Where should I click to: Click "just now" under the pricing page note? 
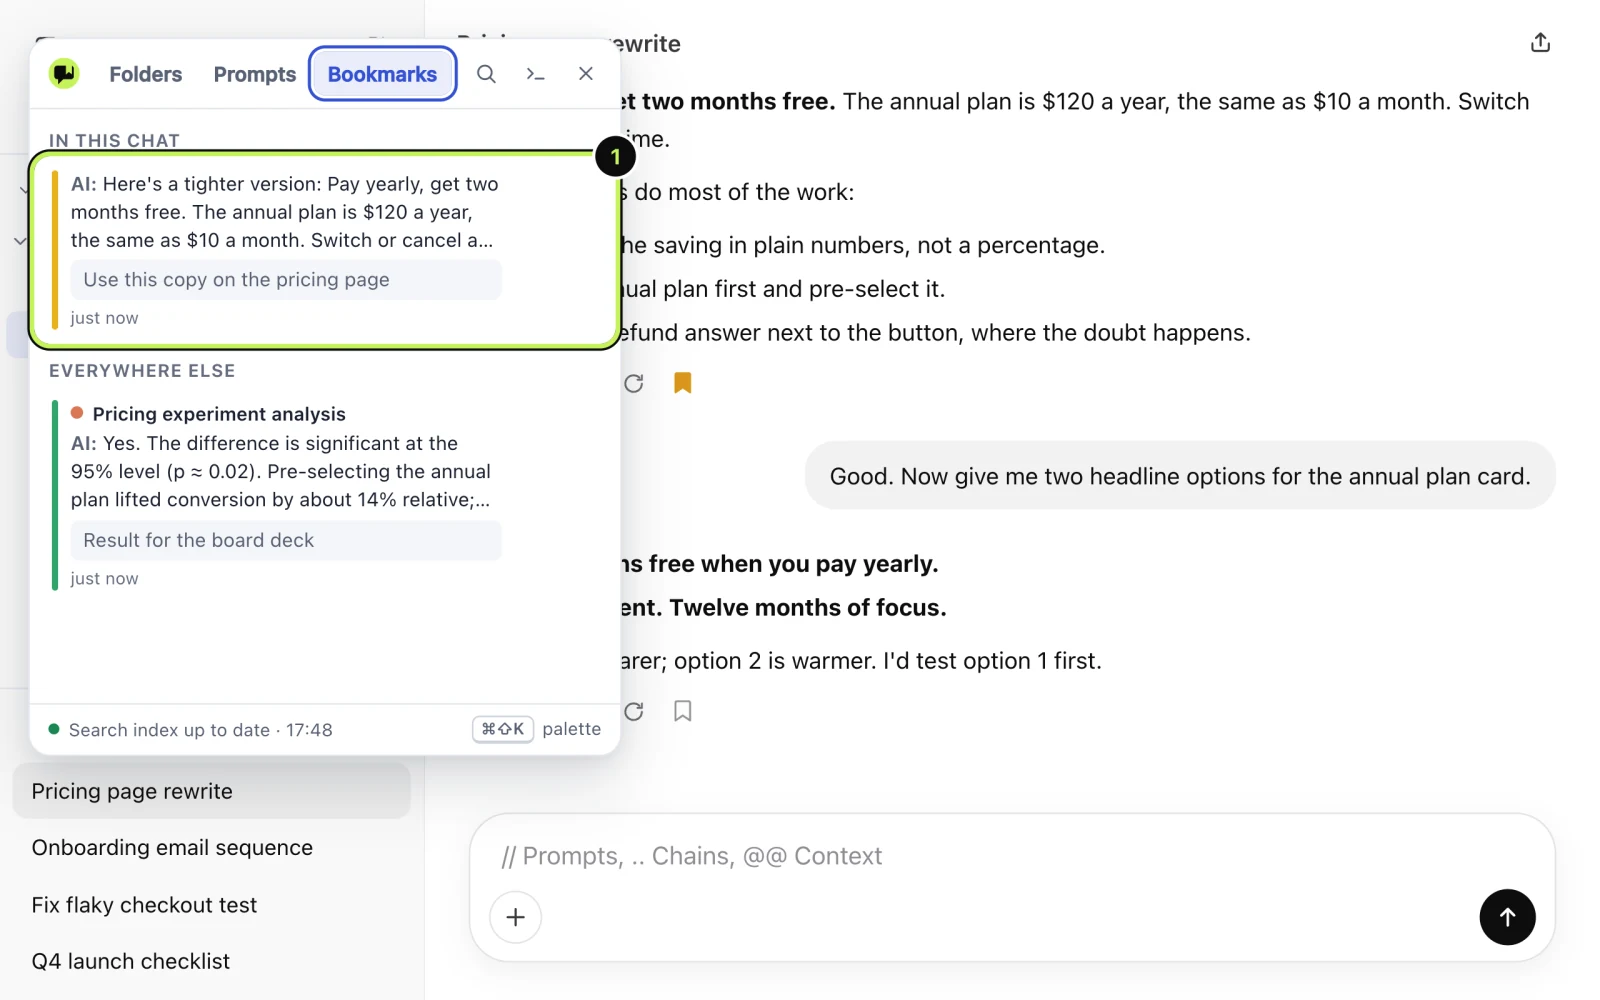(x=104, y=318)
